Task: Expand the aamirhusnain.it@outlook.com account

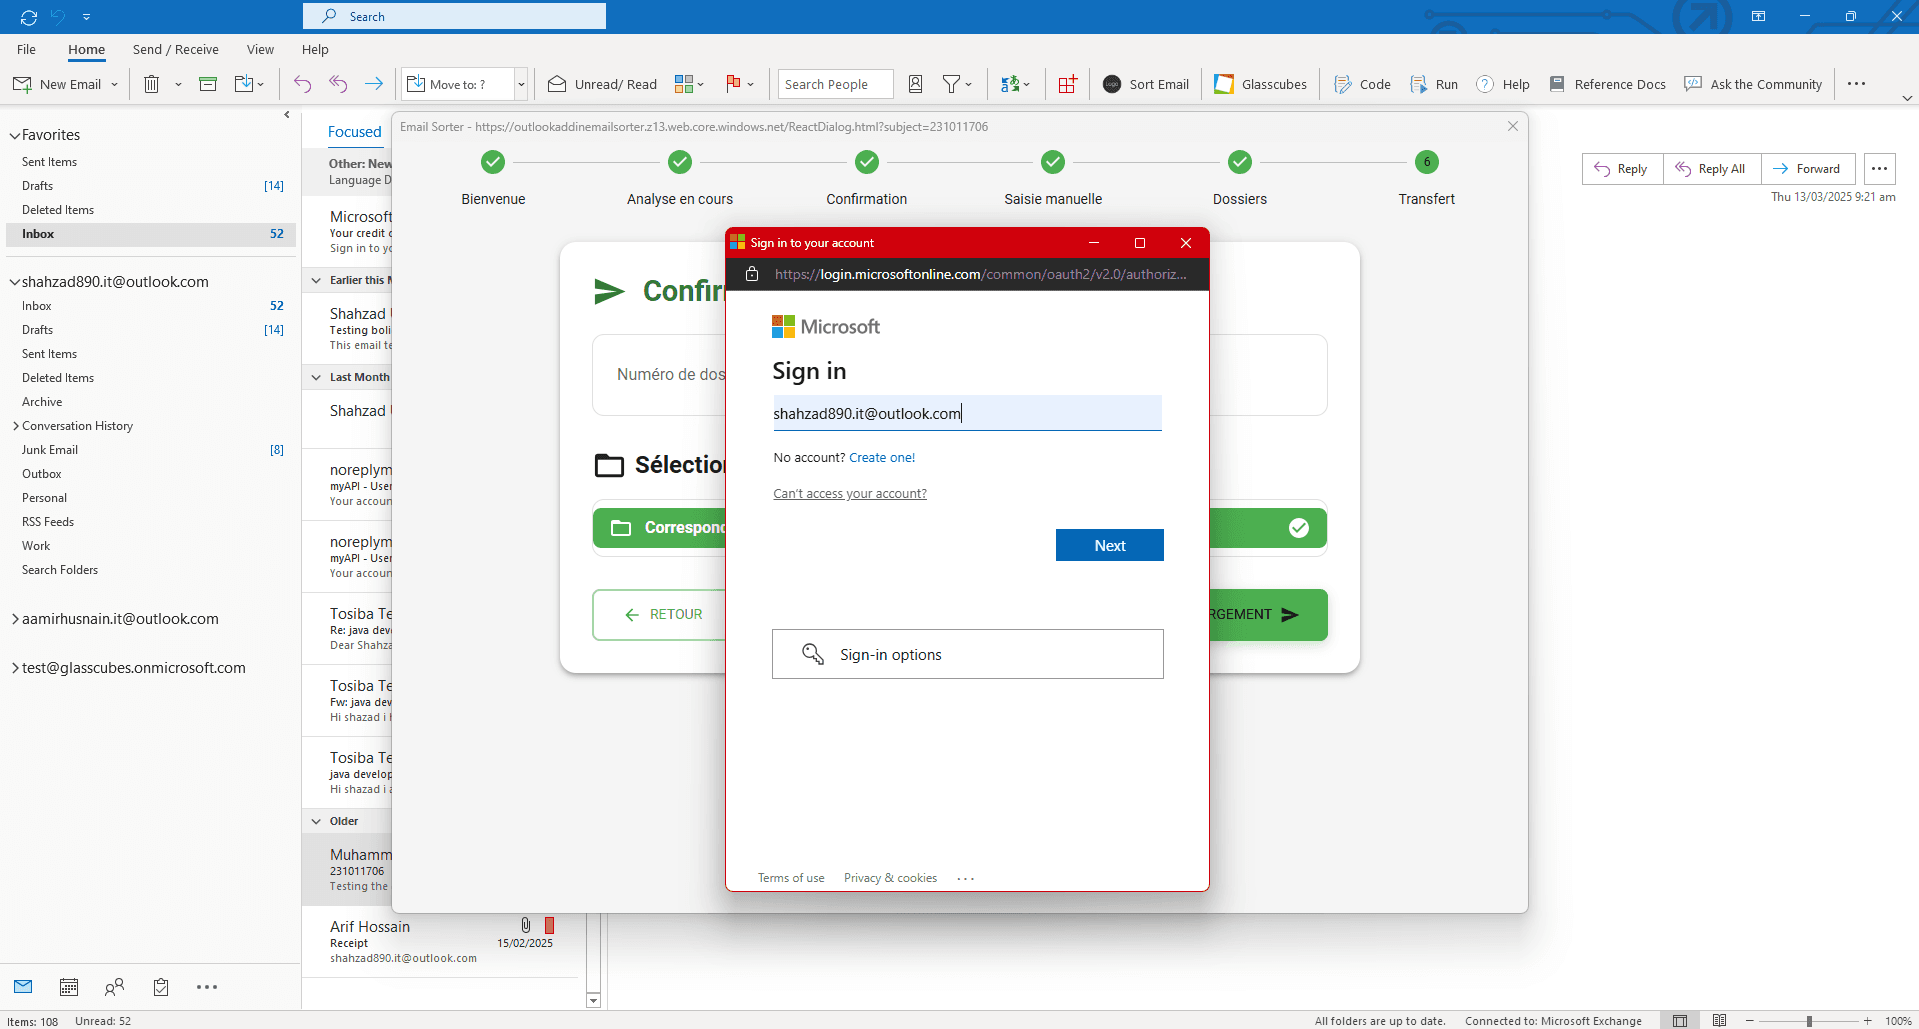Action: coord(15,619)
